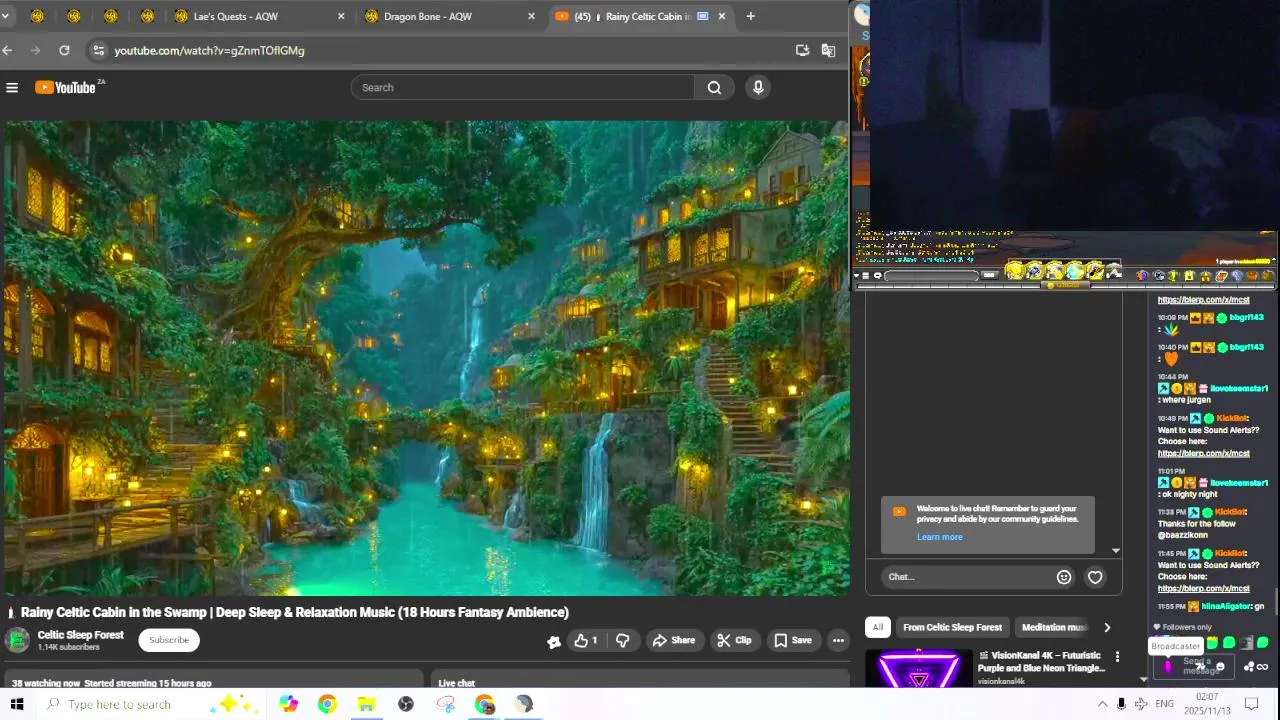Focus the YouTube Search input box

click(x=523, y=88)
